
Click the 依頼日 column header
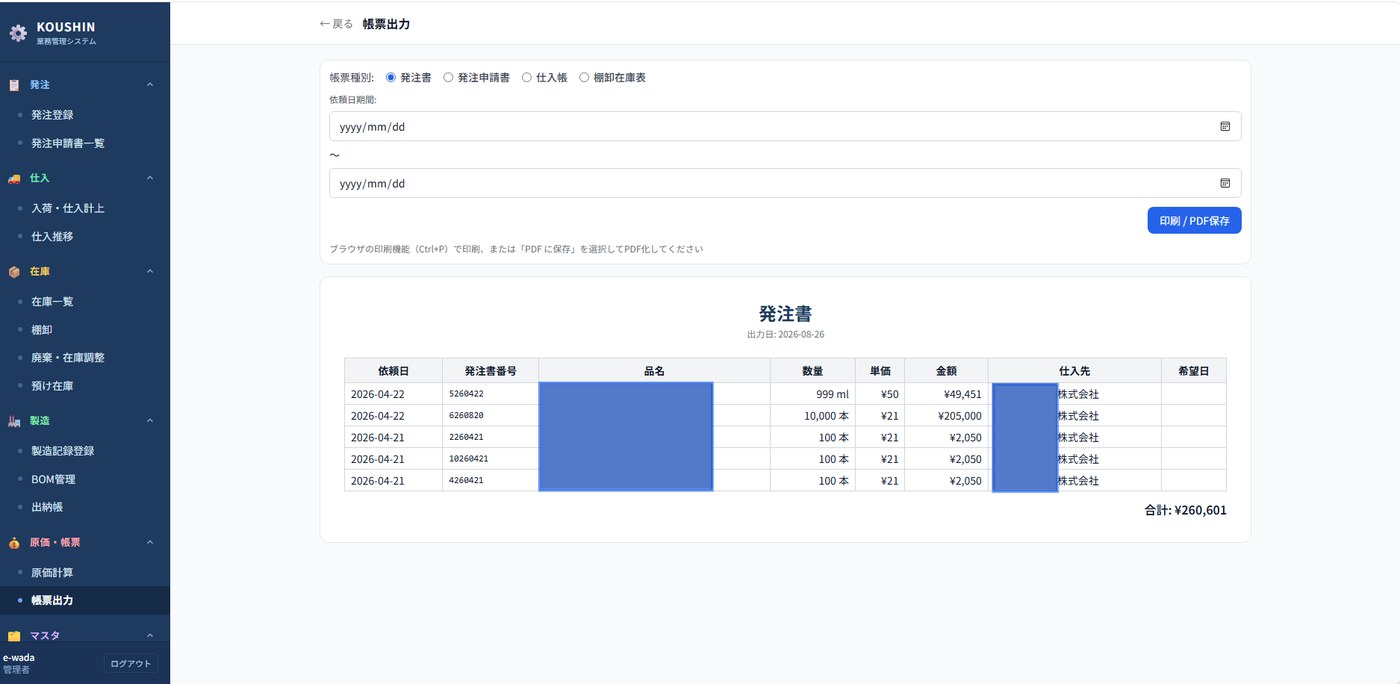(x=393, y=371)
